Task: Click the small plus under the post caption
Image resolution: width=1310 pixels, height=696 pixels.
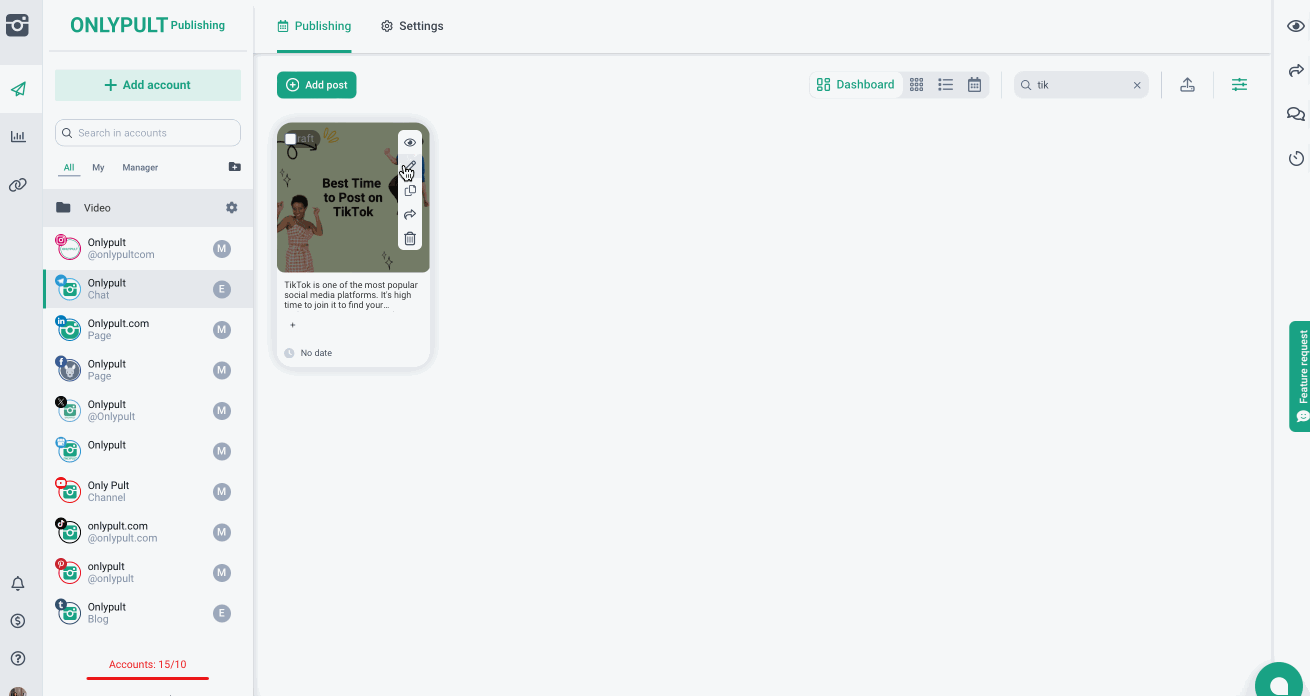Action: [x=292, y=325]
